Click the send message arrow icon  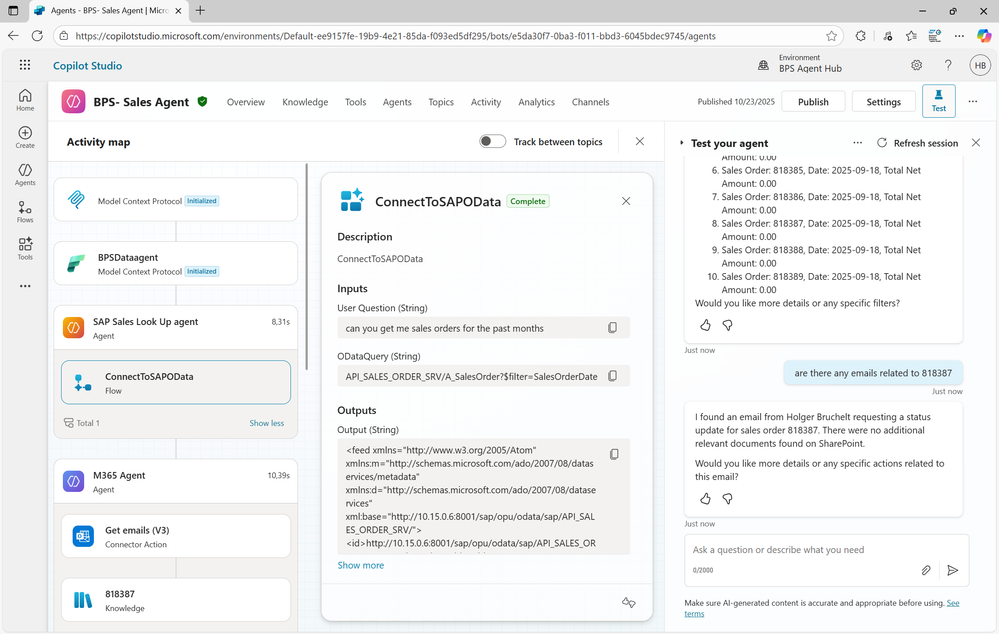point(953,570)
